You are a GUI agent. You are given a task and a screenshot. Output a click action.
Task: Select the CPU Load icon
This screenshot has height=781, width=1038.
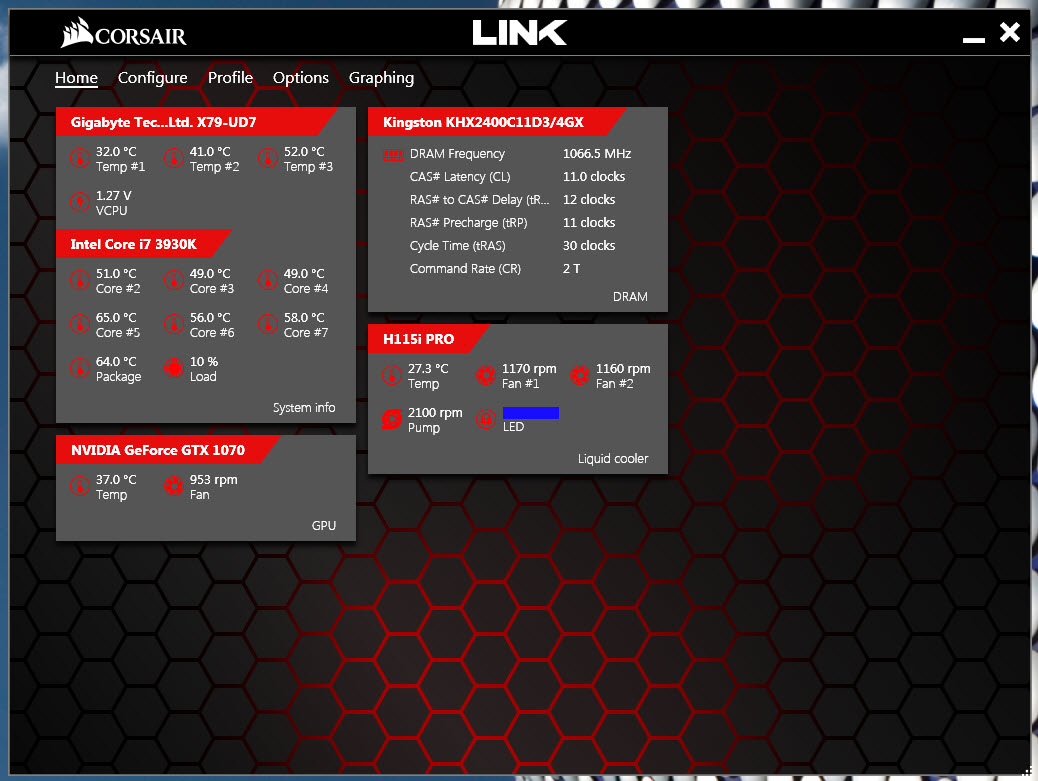click(x=174, y=368)
